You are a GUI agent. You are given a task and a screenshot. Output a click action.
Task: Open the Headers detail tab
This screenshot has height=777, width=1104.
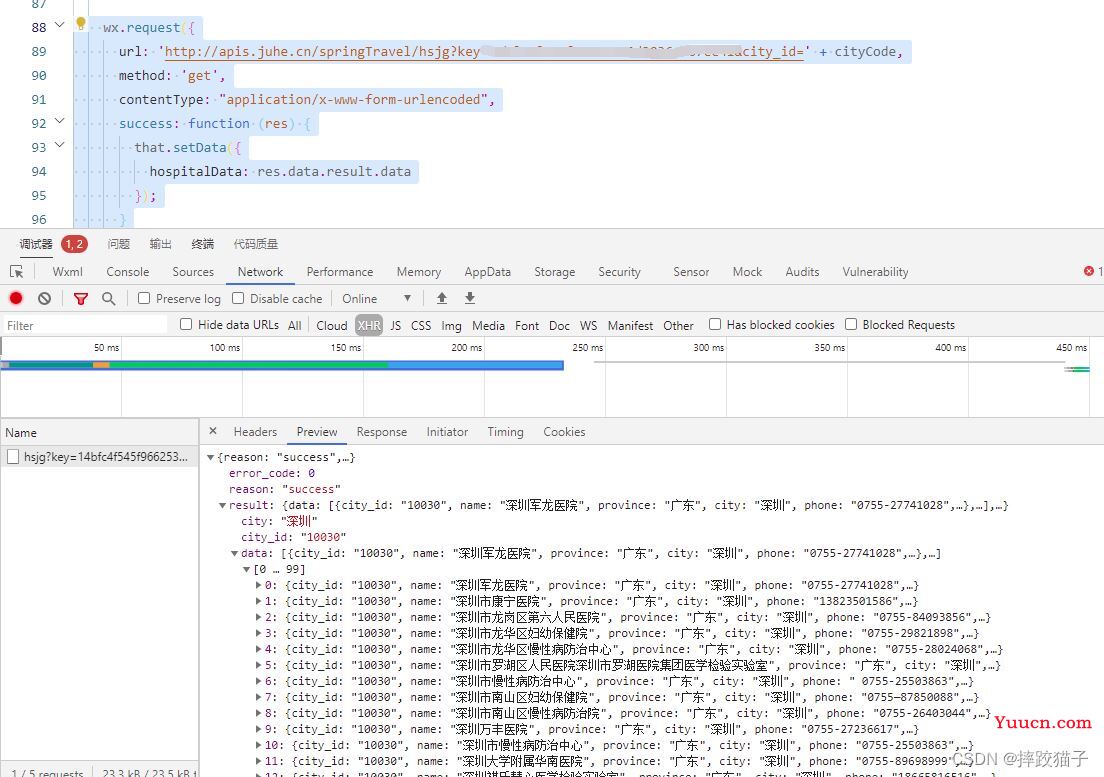(x=255, y=431)
